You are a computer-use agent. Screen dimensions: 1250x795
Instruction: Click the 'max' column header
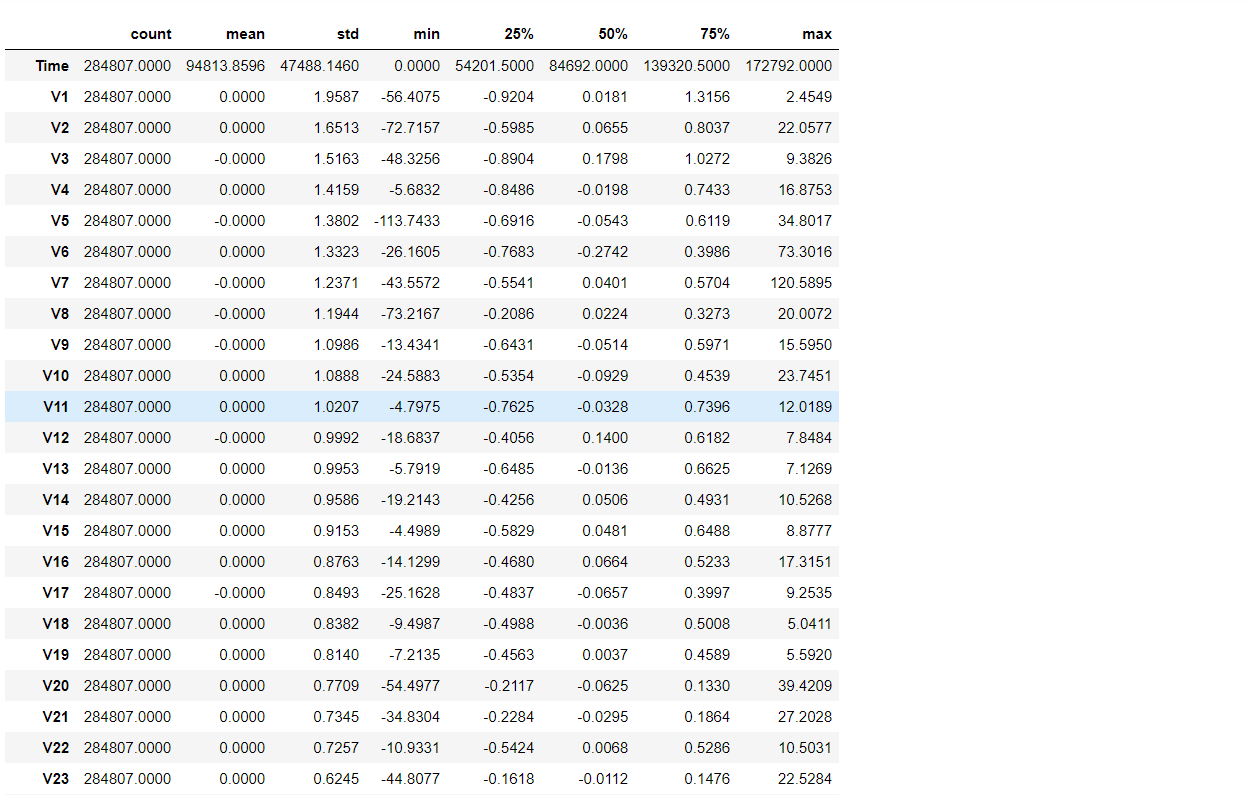[x=817, y=34]
